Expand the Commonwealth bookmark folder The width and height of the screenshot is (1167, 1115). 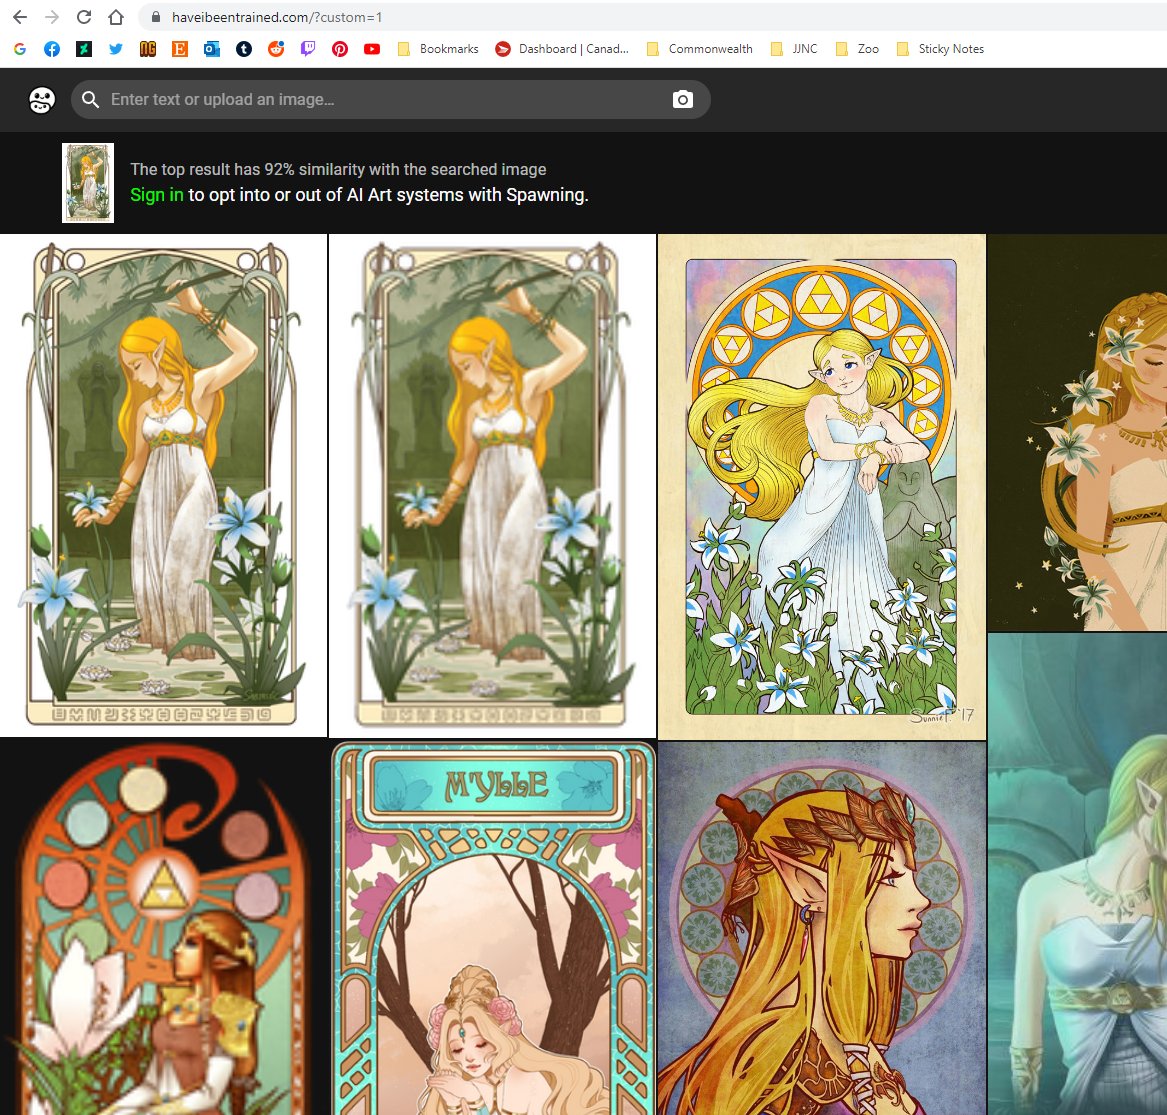[x=700, y=49]
